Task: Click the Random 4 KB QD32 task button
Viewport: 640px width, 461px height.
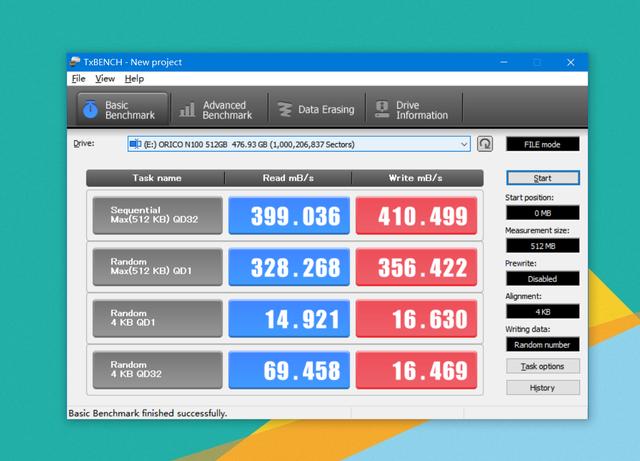Action: tap(157, 370)
